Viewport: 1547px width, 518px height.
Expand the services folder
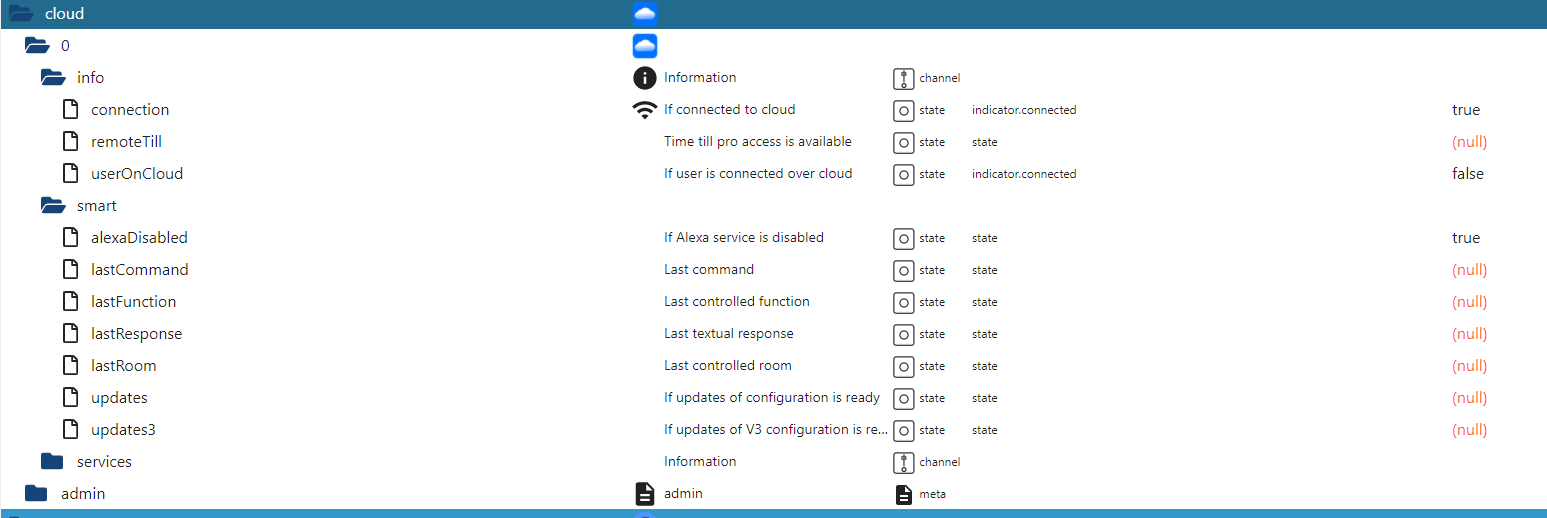pyautogui.click(x=52, y=462)
